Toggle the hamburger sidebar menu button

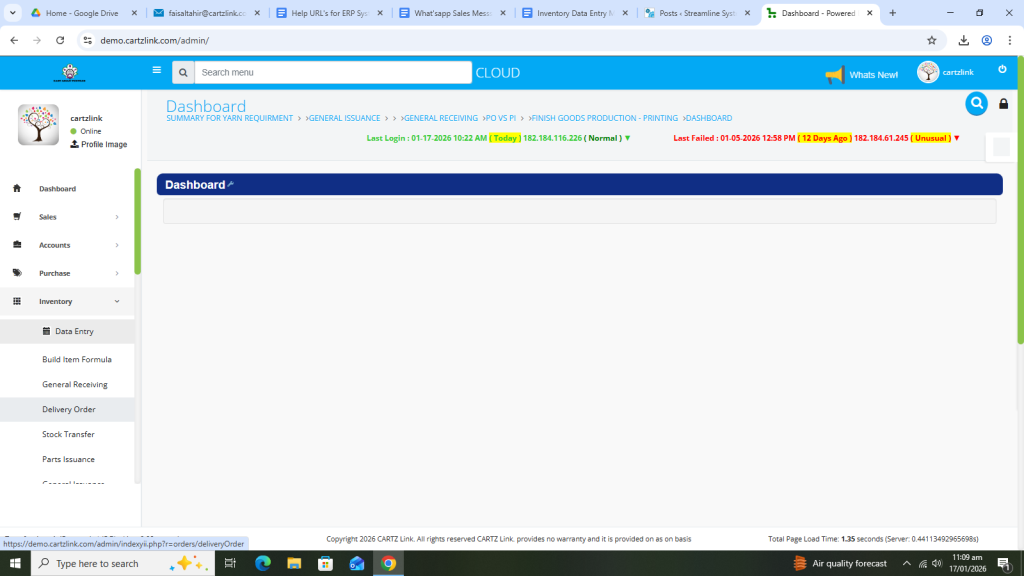(156, 71)
